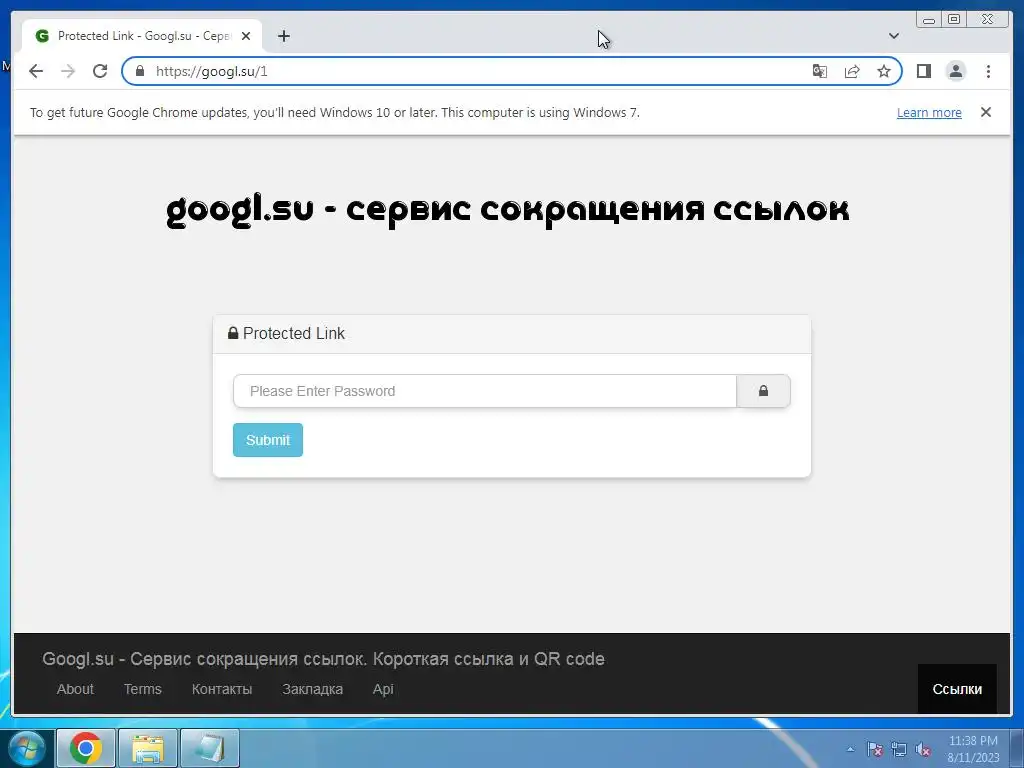This screenshot has width=1024, height=768.
Task: Open File Explorer from the taskbar
Action: tap(148, 748)
